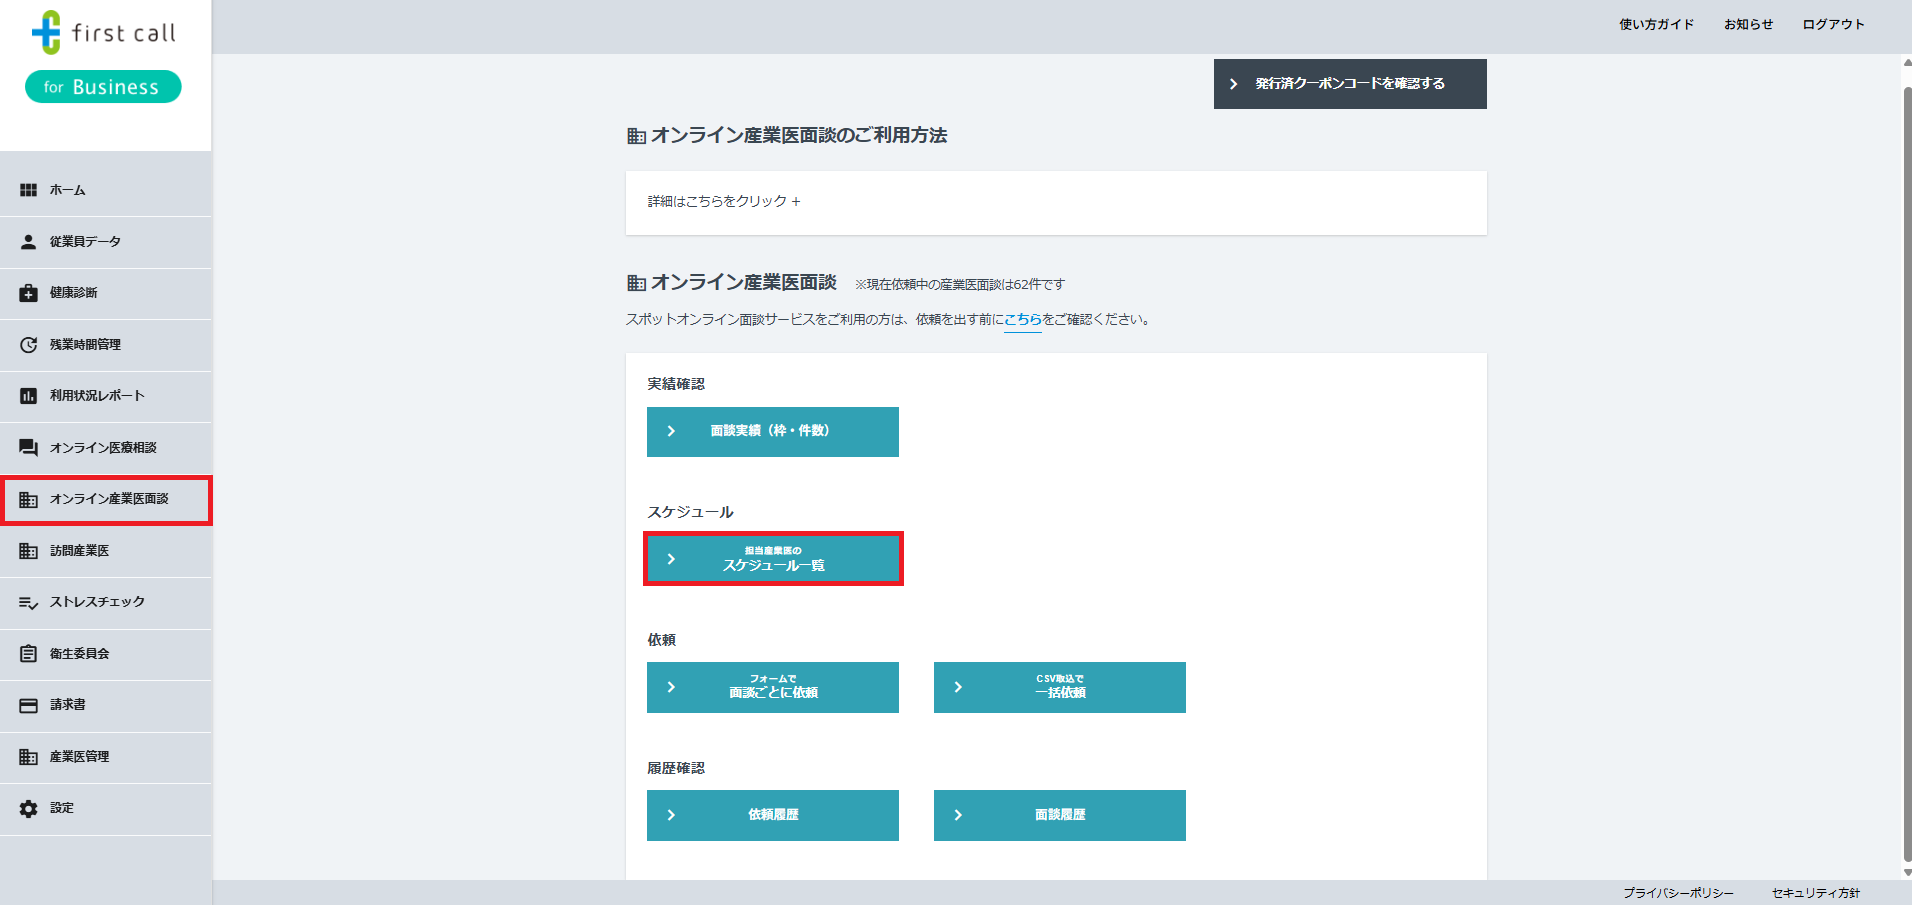Click the 衛生委員会 clipboard icon

[x=28, y=654]
